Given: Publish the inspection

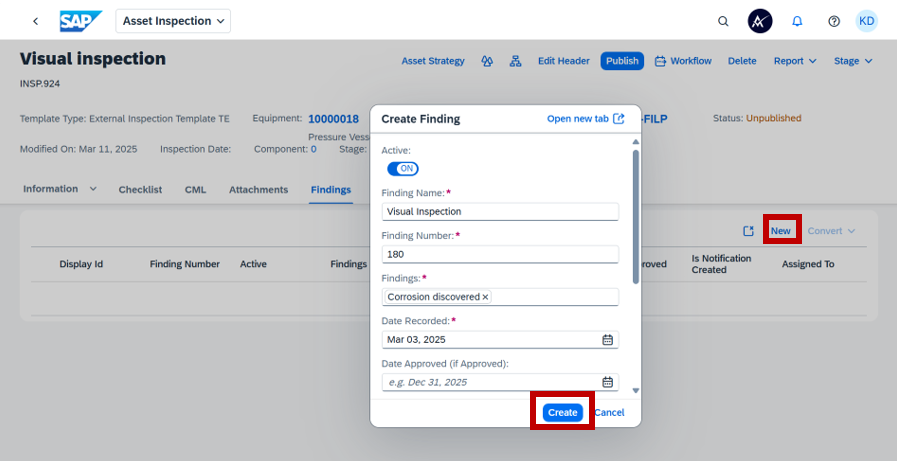Looking at the screenshot, I should coord(622,61).
